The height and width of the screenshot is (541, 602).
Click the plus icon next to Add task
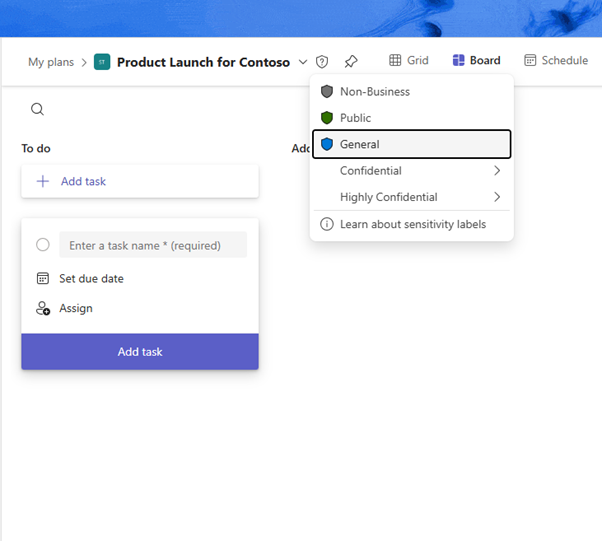click(x=43, y=181)
